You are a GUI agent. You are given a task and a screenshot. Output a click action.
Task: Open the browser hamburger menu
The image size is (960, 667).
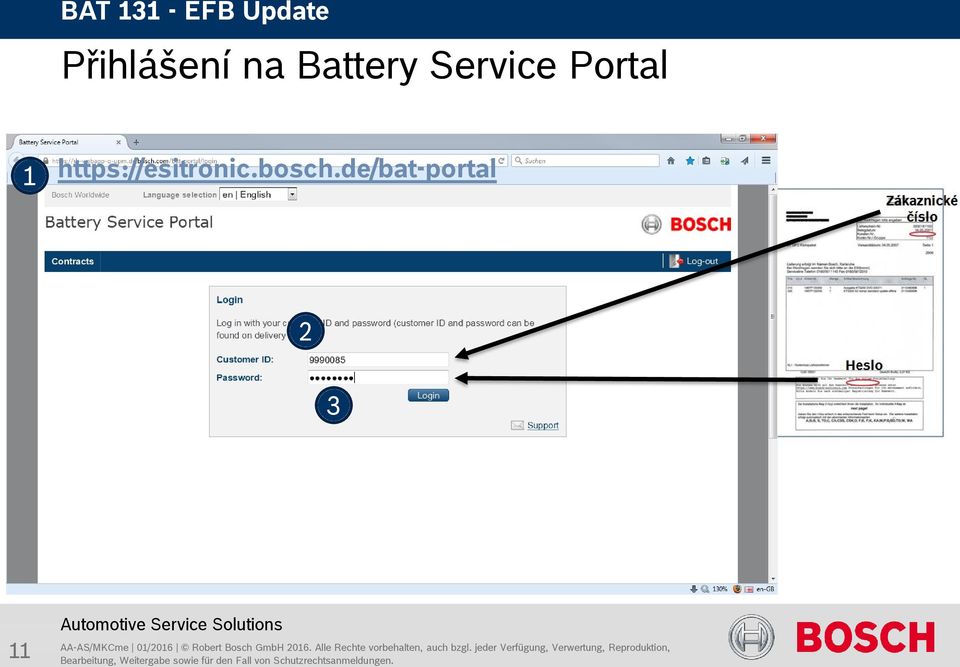[x=766, y=160]
